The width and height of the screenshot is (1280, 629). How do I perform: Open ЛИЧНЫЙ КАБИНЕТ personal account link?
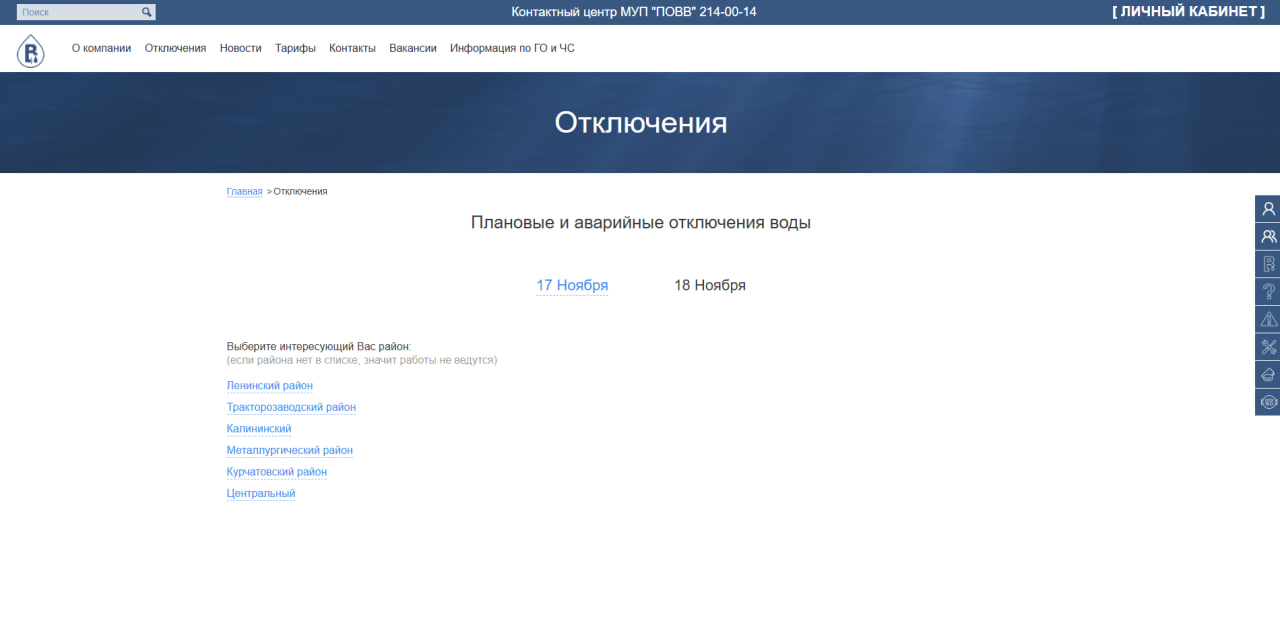coord(1188,12)
